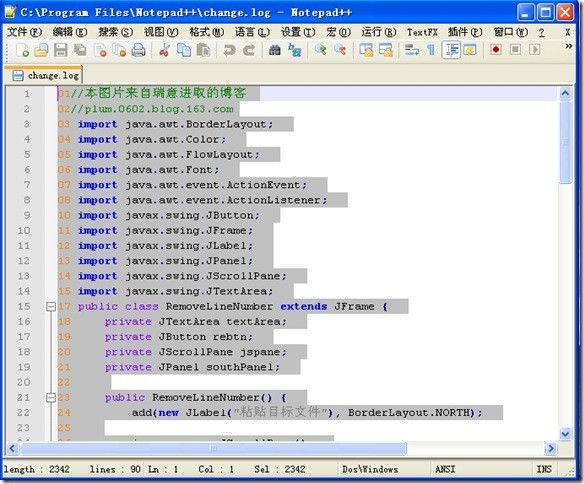Toggle word wrap toolbar icon
This screenshot has height=484, width=584.
click(412, 50)
